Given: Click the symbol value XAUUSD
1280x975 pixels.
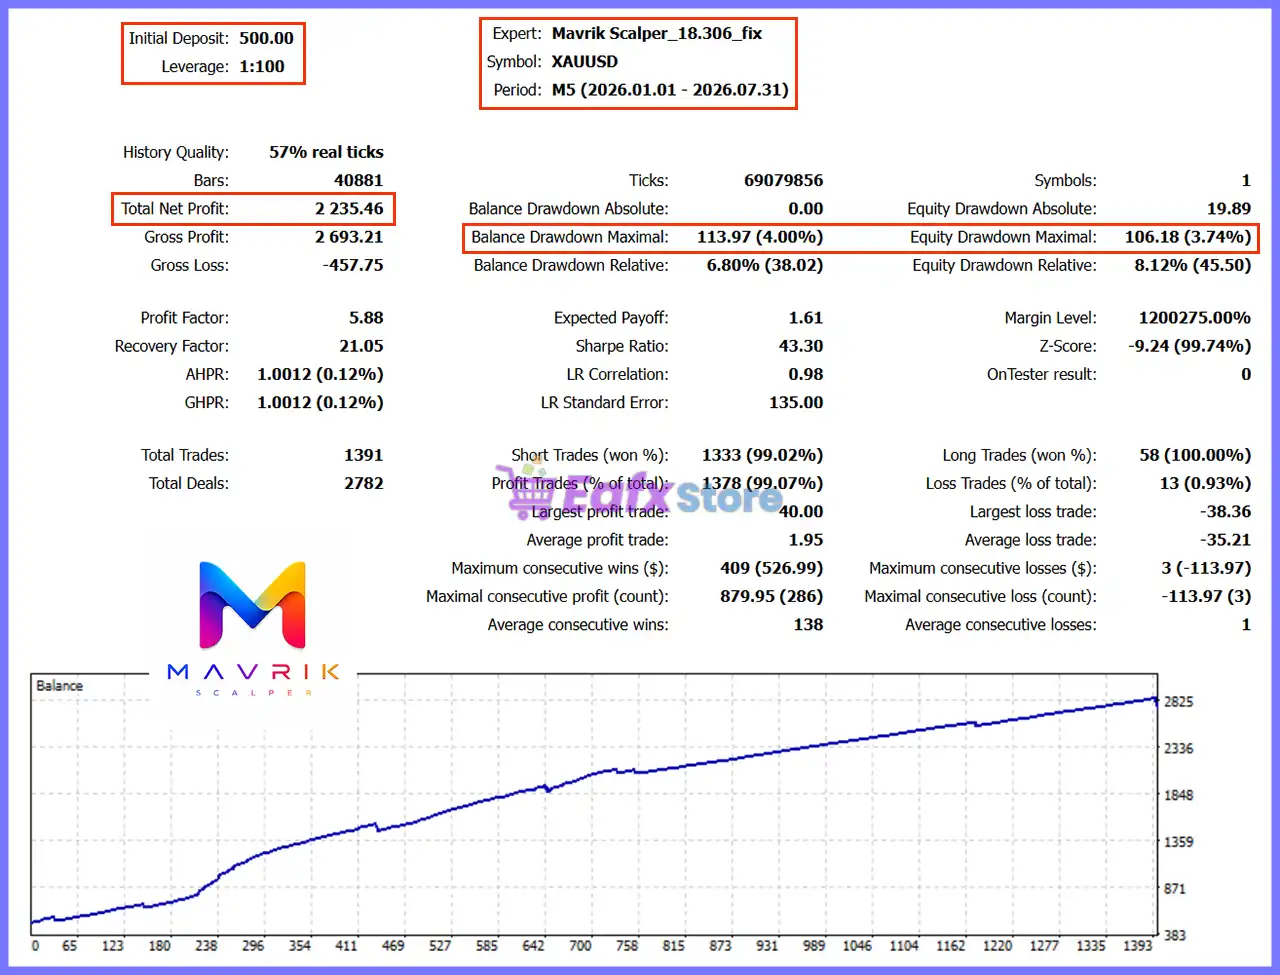Looking at the screenshot, I should coord(585,61).
